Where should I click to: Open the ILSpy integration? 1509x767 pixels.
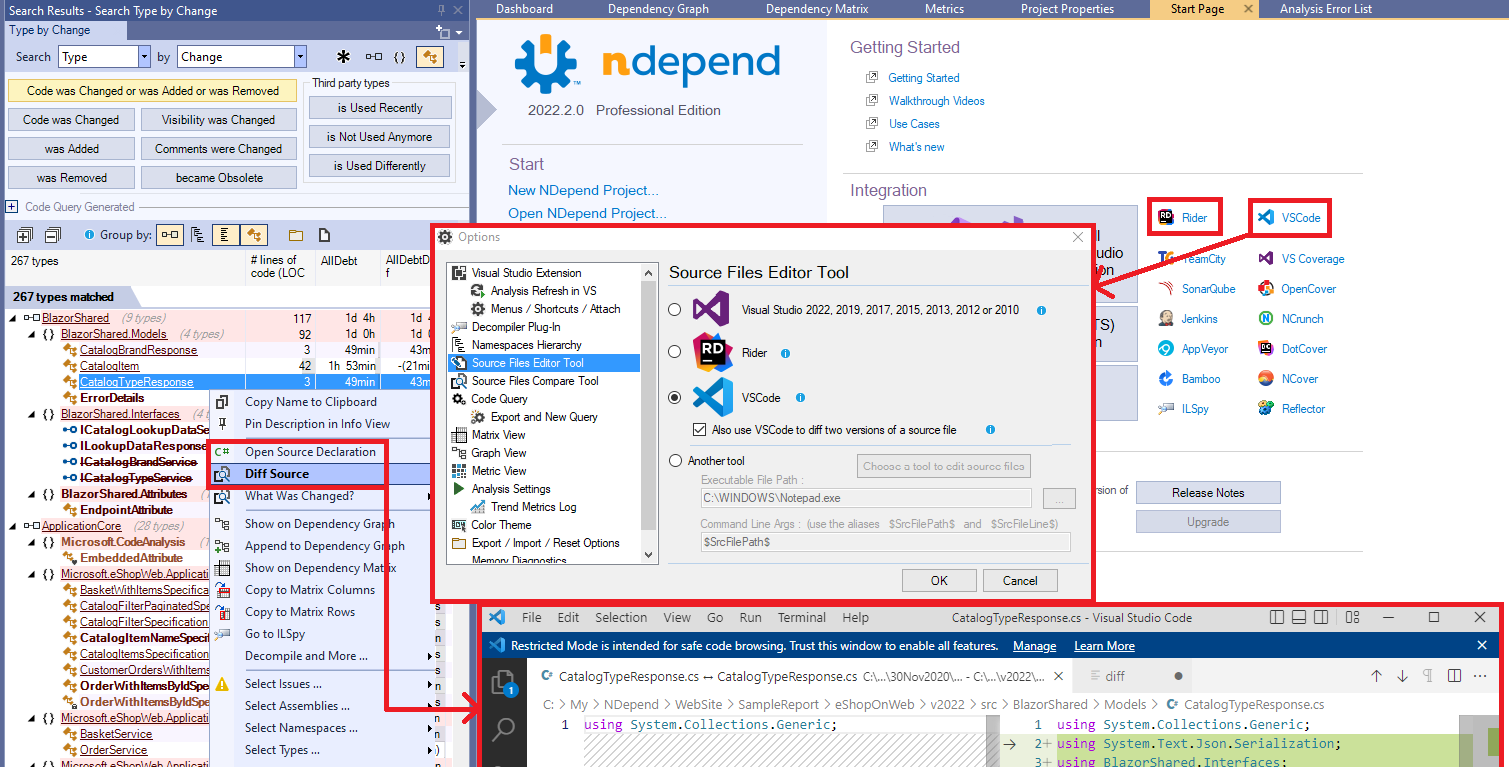[1185, 409]
